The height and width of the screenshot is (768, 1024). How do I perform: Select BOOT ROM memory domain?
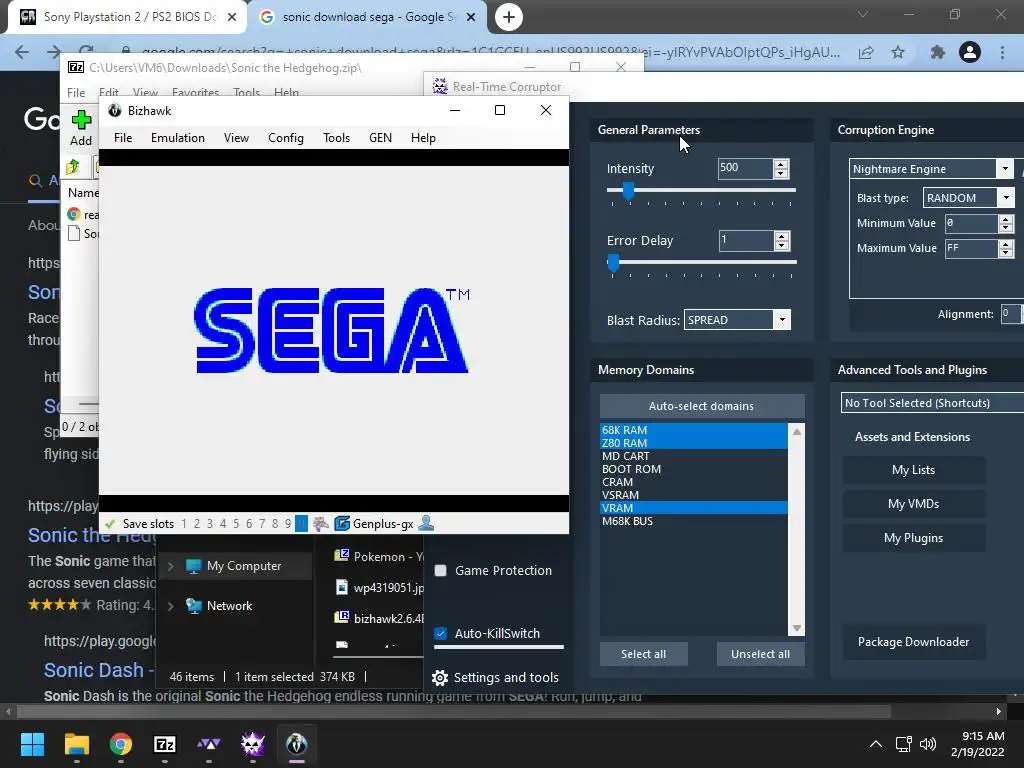tap(694, 469)
